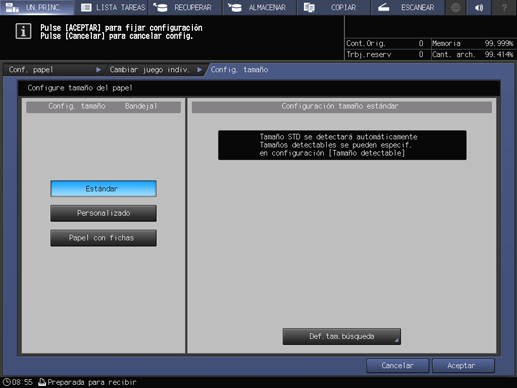Image resolution: width=517 pixels, height=388 pixels.
Task: Click the Cancelar button
Action: (397, 366)
